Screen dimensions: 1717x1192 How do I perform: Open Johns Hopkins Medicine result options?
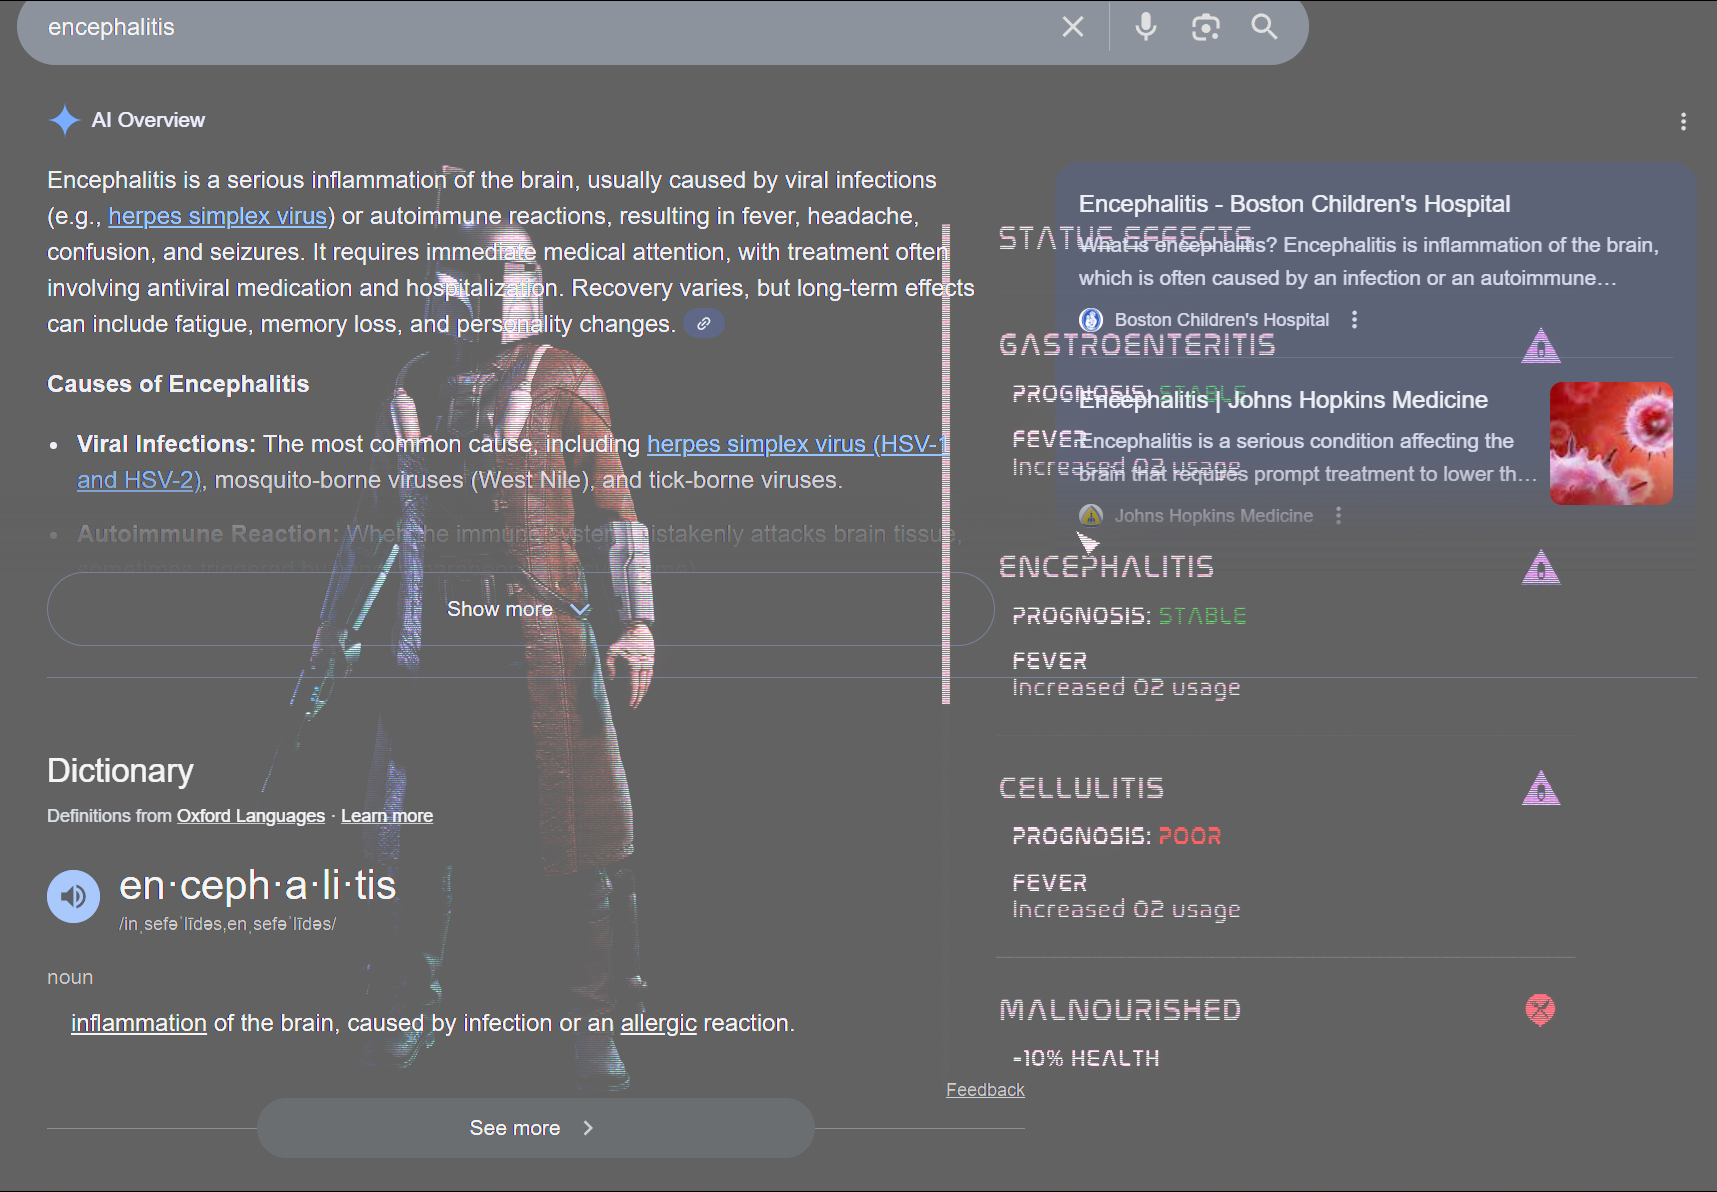(x=1338, y=516)
